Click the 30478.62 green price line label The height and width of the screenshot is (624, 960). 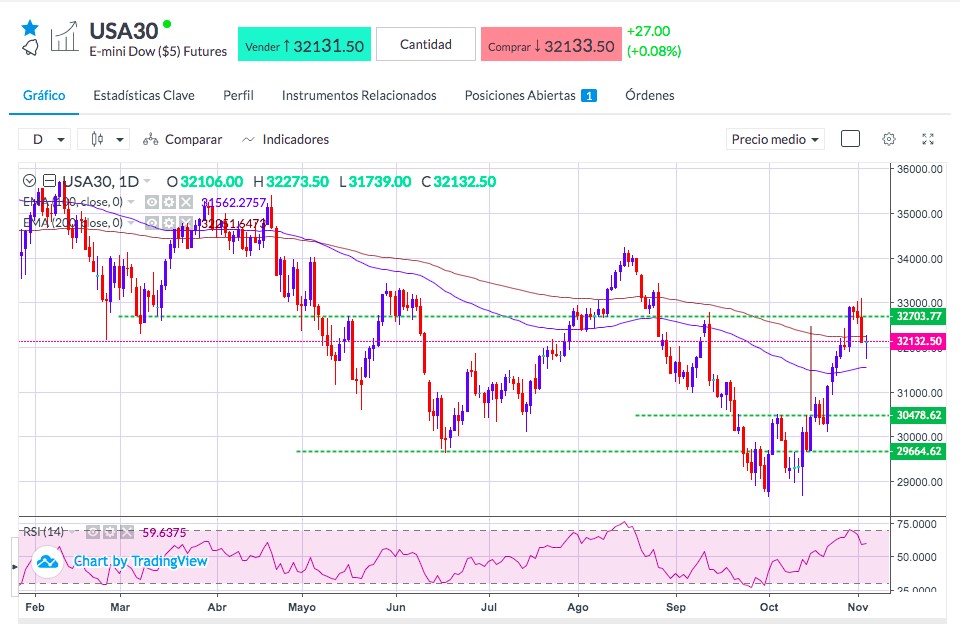point(918,415)
